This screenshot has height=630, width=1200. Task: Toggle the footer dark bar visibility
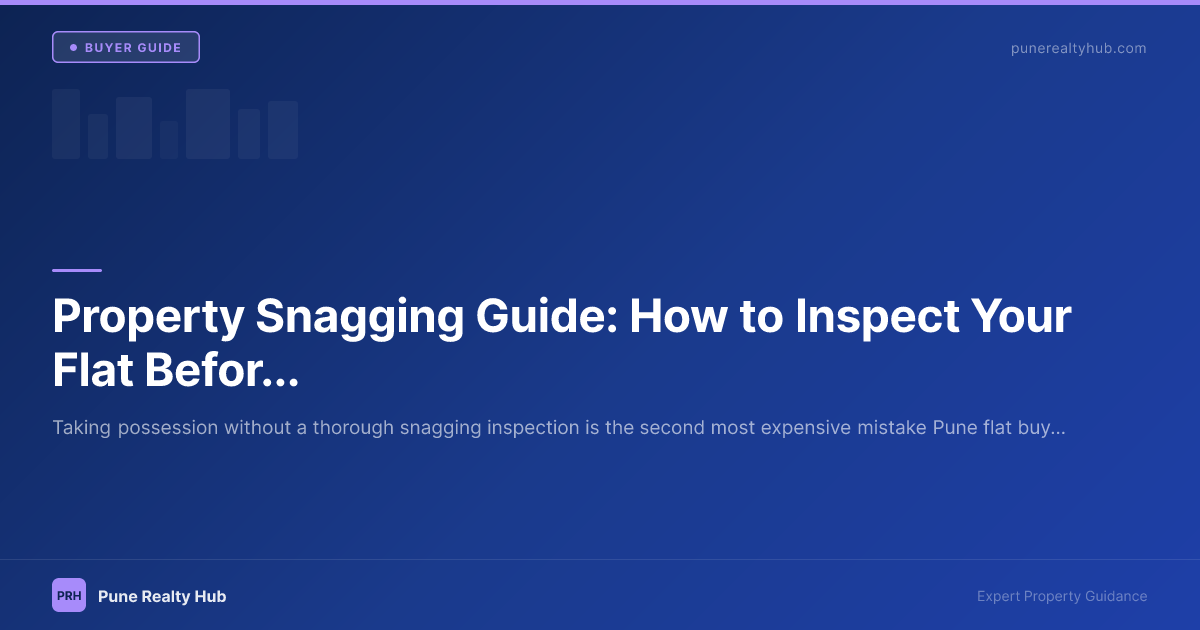coord(600,595)
